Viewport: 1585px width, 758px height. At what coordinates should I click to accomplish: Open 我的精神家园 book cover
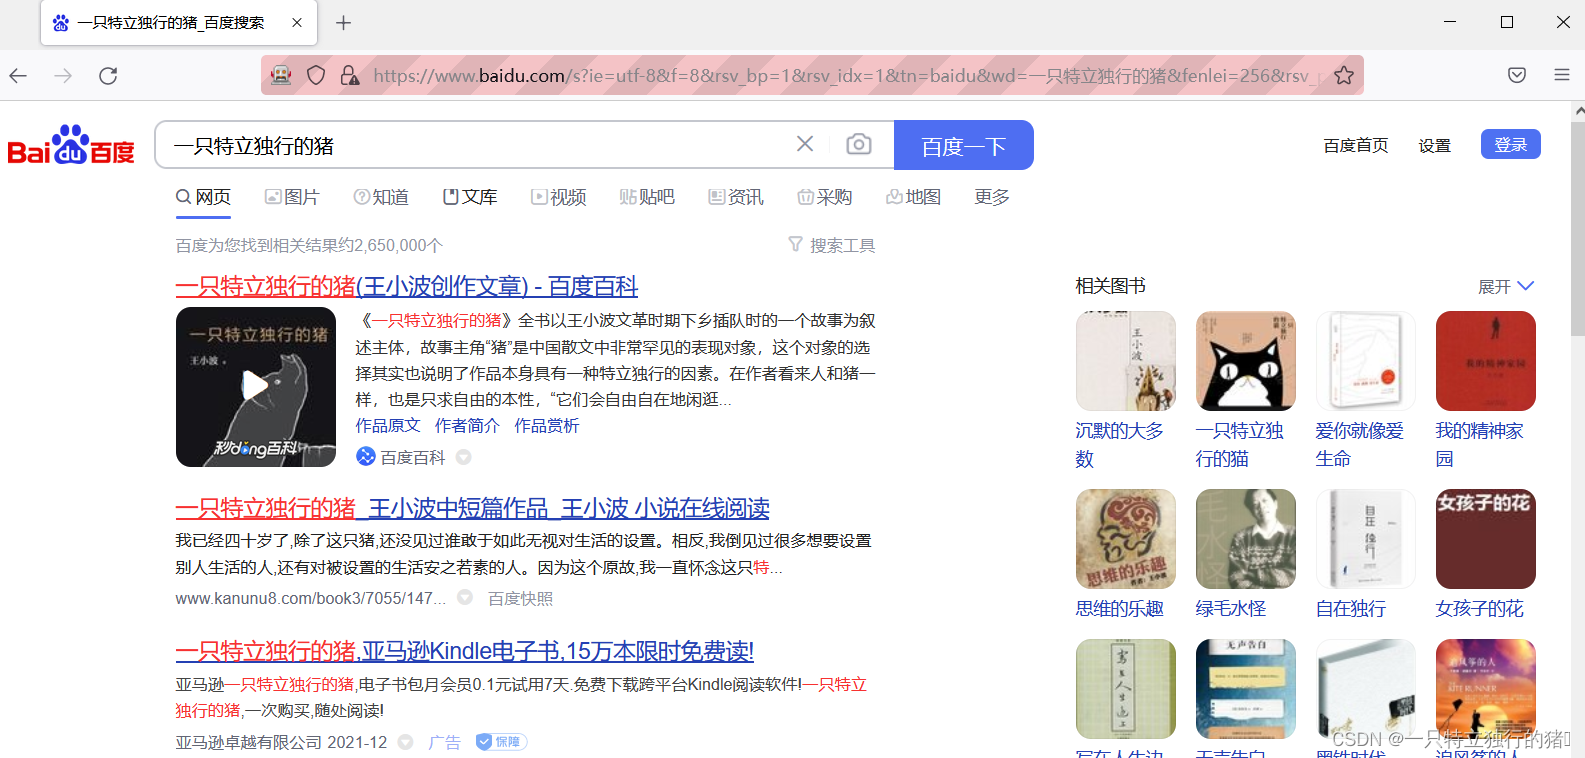(1486, 361)
